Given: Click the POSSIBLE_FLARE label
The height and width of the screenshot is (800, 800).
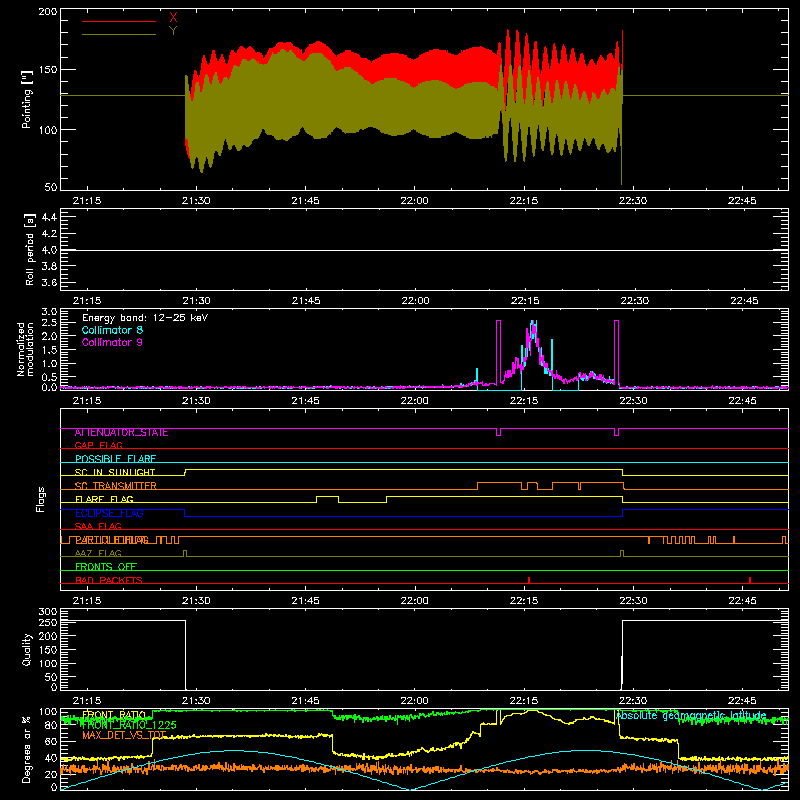Looking at the screenshot, I should 115,459.
